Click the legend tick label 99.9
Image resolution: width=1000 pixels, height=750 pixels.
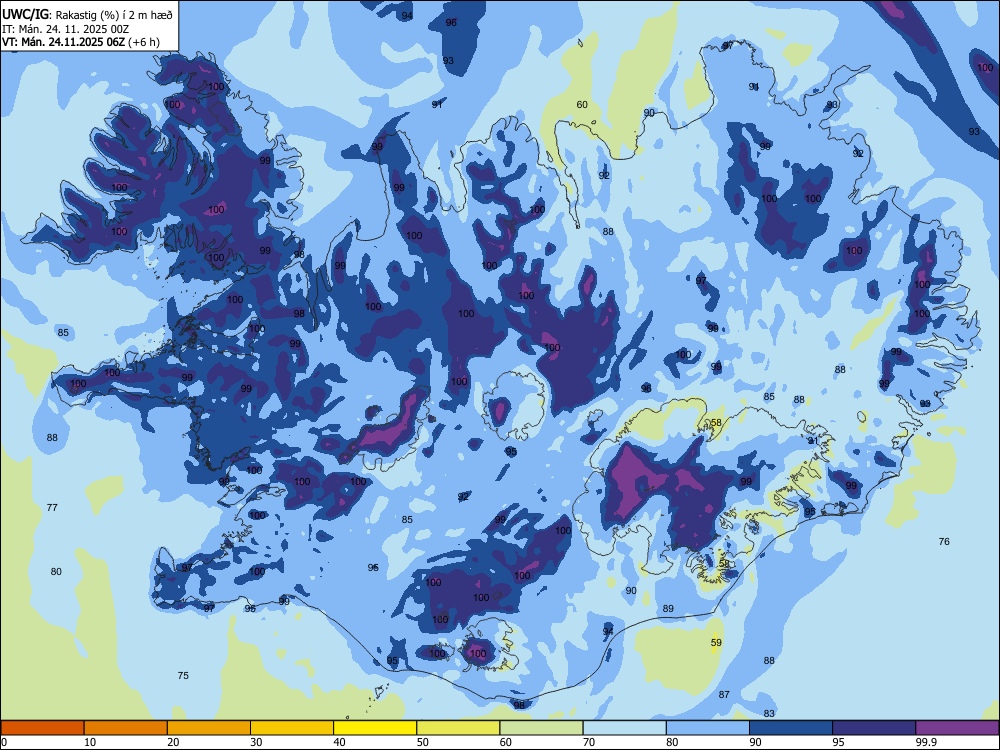[926, 742]
